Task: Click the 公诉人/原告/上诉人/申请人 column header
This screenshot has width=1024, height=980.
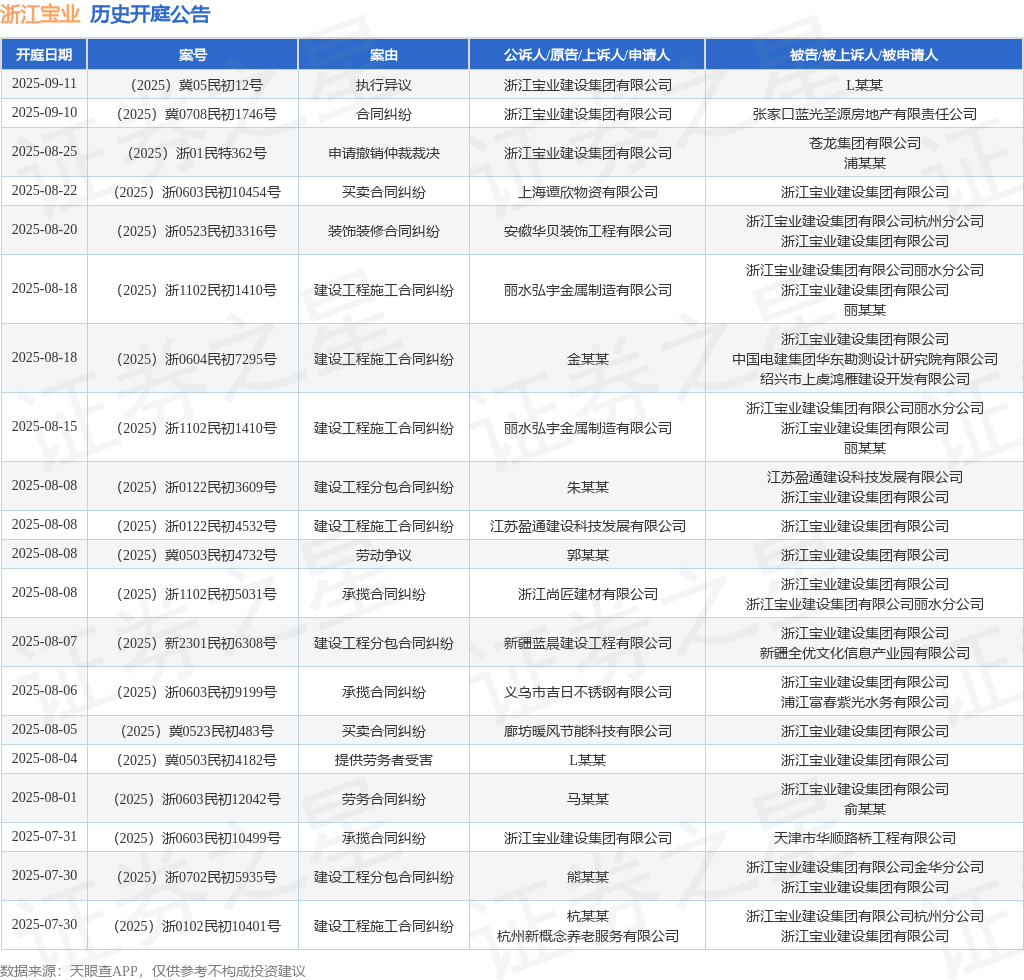Action: [587, 55]
